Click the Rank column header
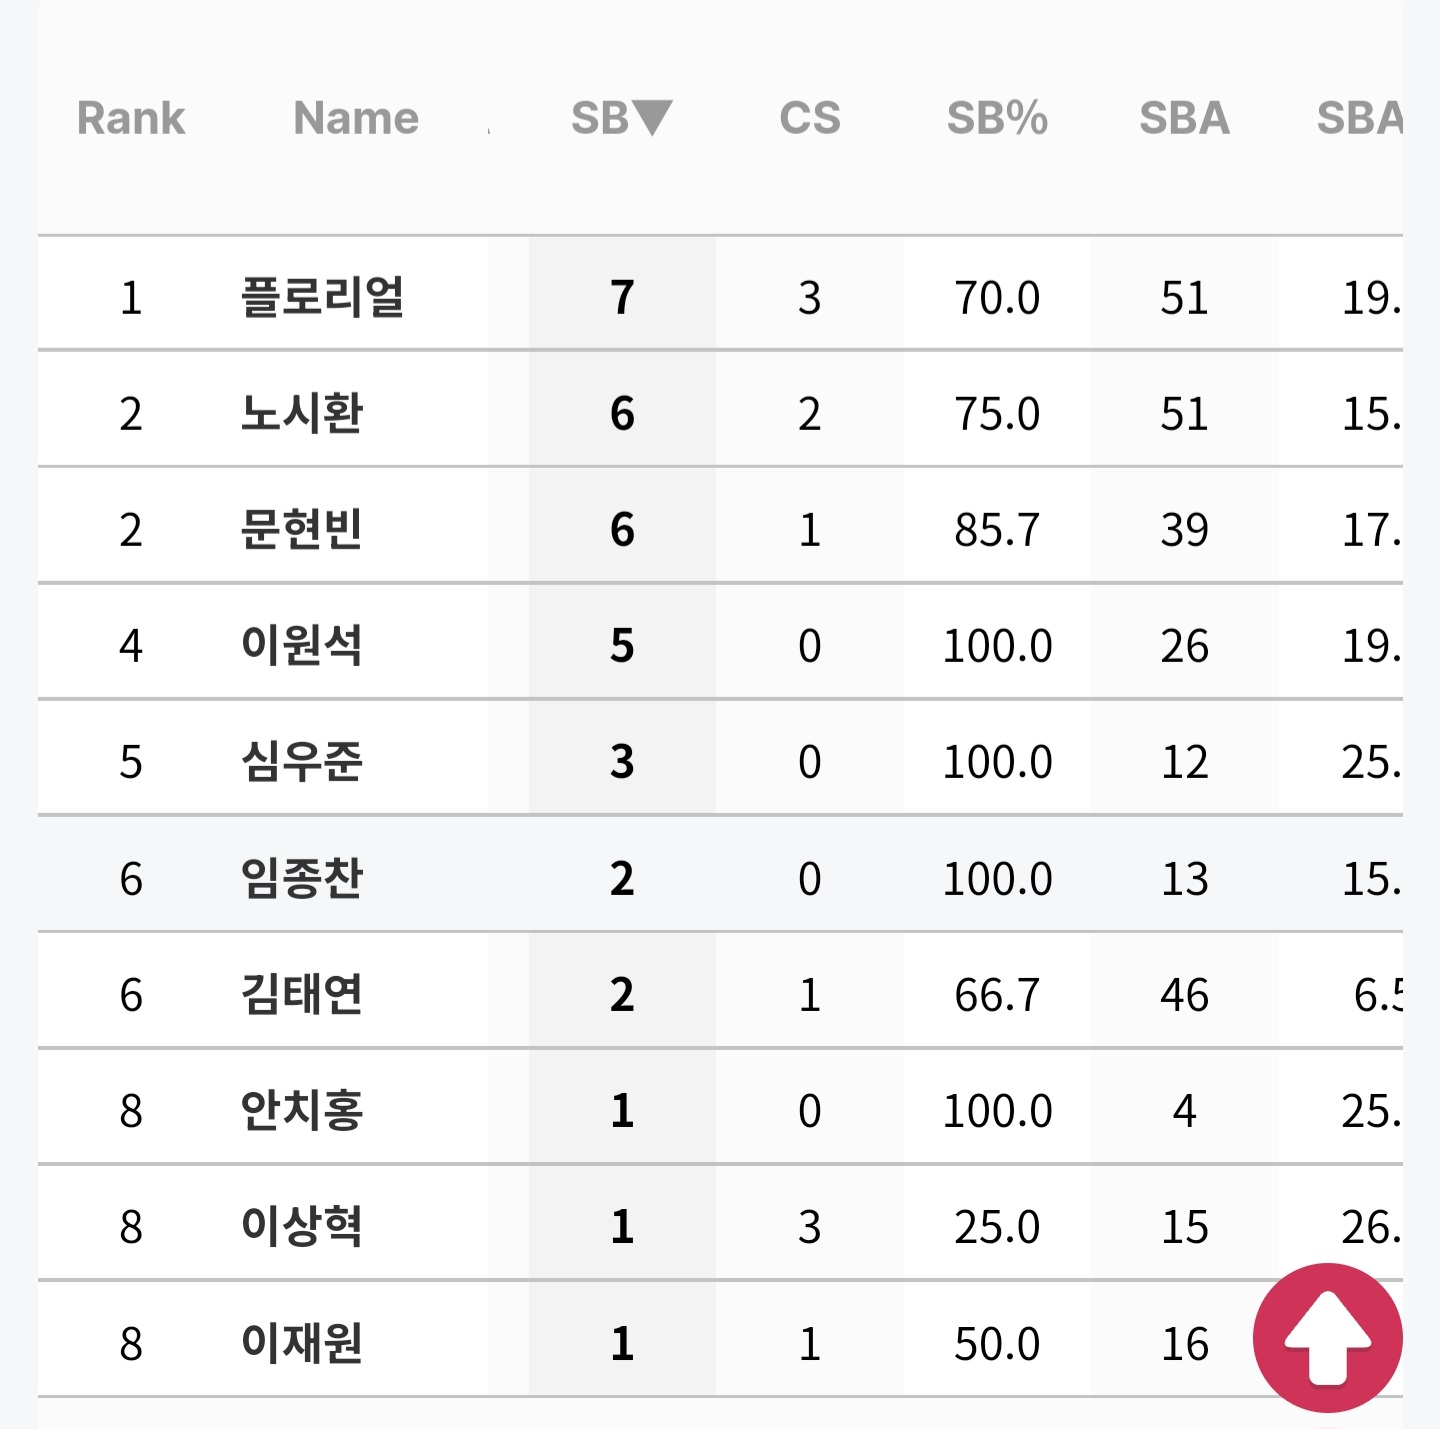The image size is (1440, 1429). click(x=131, y=118)
